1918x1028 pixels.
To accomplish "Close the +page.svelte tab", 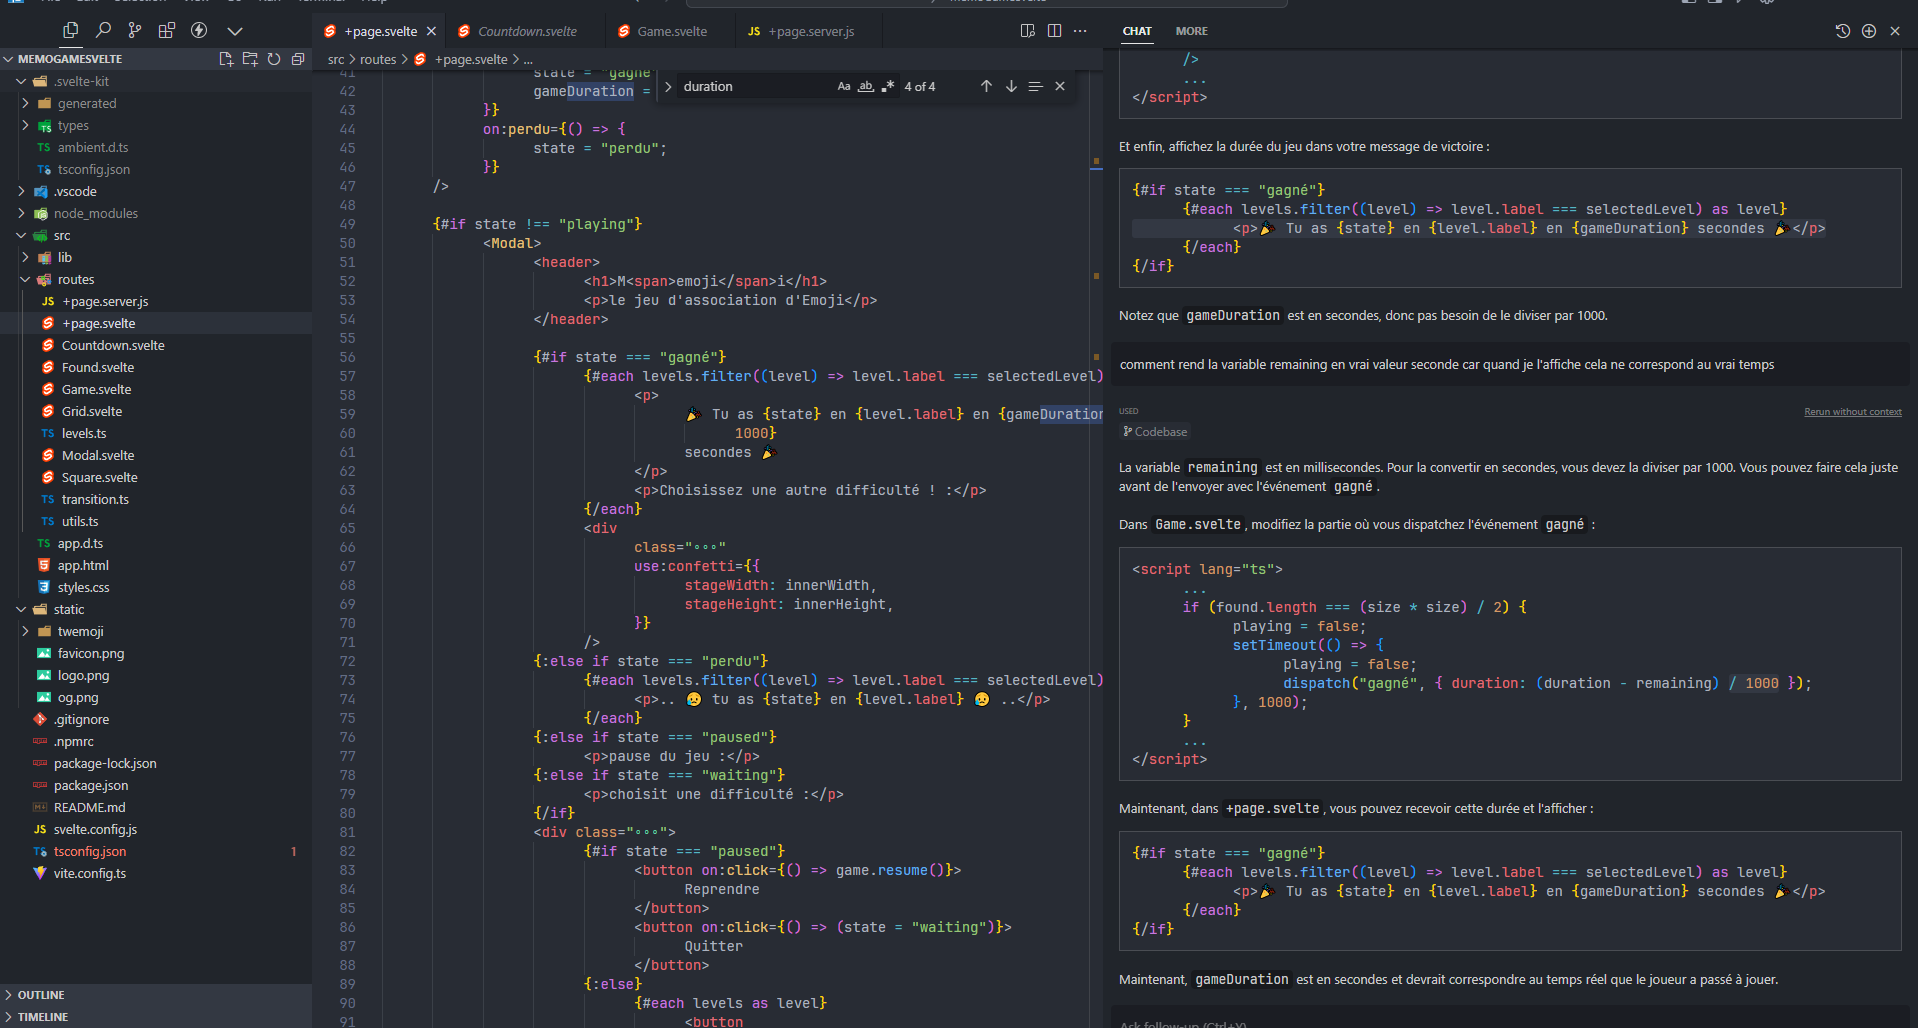I will pos(431,31).
